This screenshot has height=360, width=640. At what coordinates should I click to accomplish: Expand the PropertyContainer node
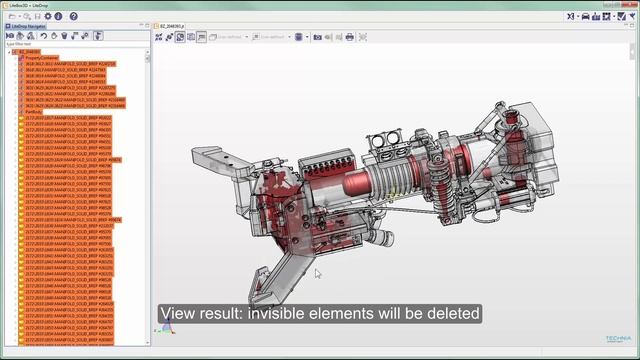[16, 58]
